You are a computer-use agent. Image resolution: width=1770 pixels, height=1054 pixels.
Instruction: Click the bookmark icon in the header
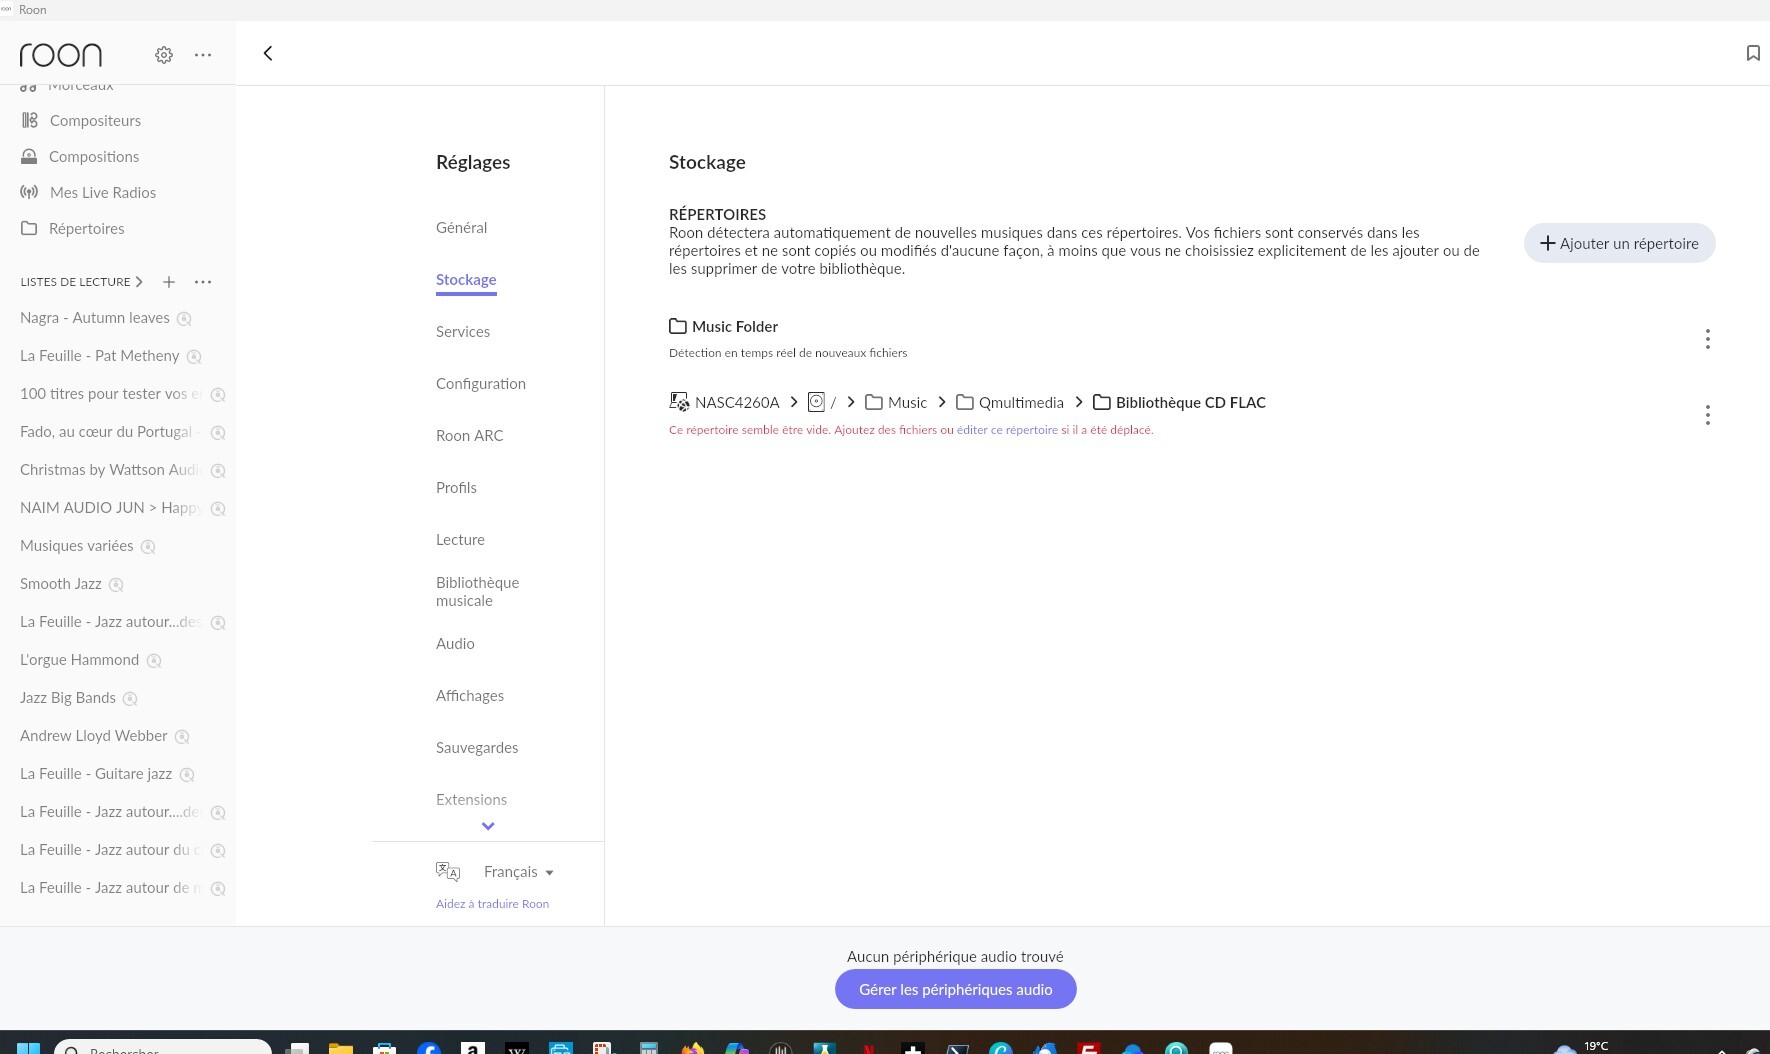coord(1753,53)
